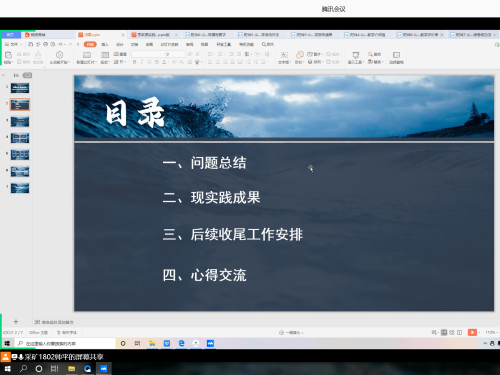The width and height of the screenshot is (500, 375).
Task: Toggle Bold text formatting
Action: click(134, 62)
